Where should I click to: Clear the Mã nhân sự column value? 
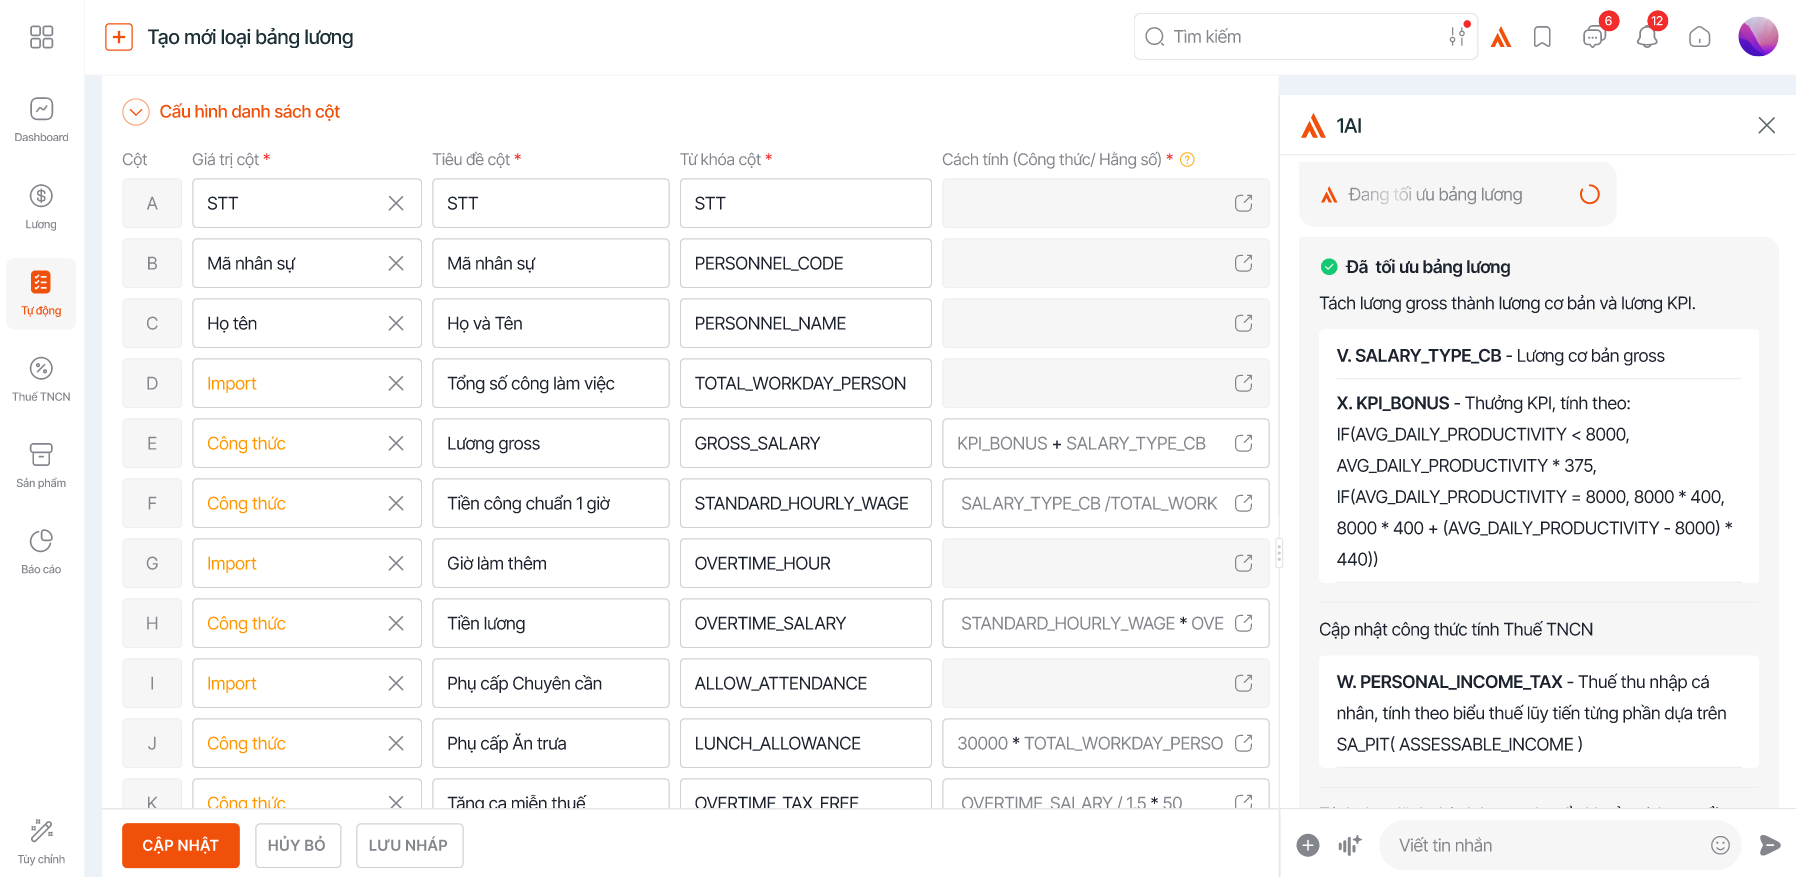click(396, 263)
